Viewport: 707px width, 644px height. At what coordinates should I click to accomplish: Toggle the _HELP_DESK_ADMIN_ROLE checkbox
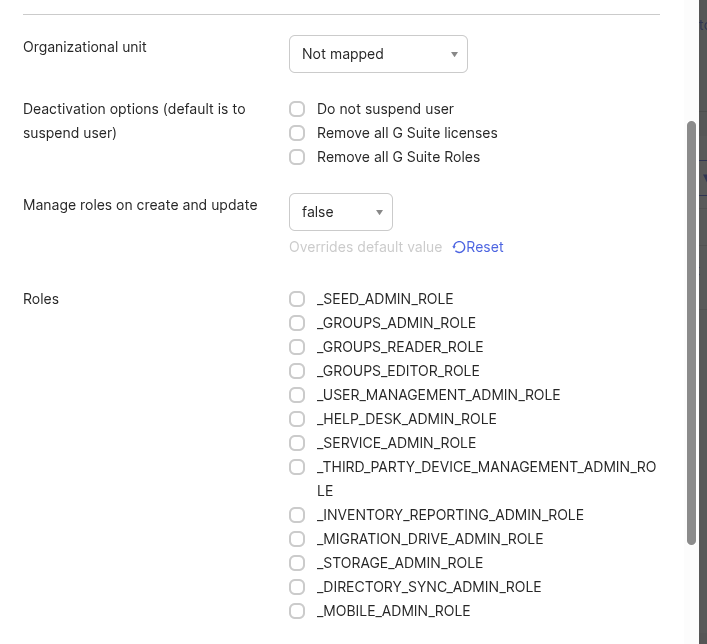click(297, 419)
